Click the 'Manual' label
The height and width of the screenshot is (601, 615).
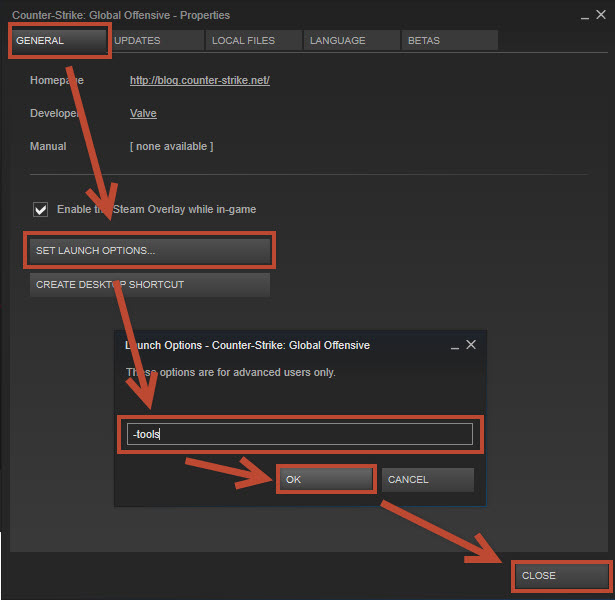pos(48,146)
